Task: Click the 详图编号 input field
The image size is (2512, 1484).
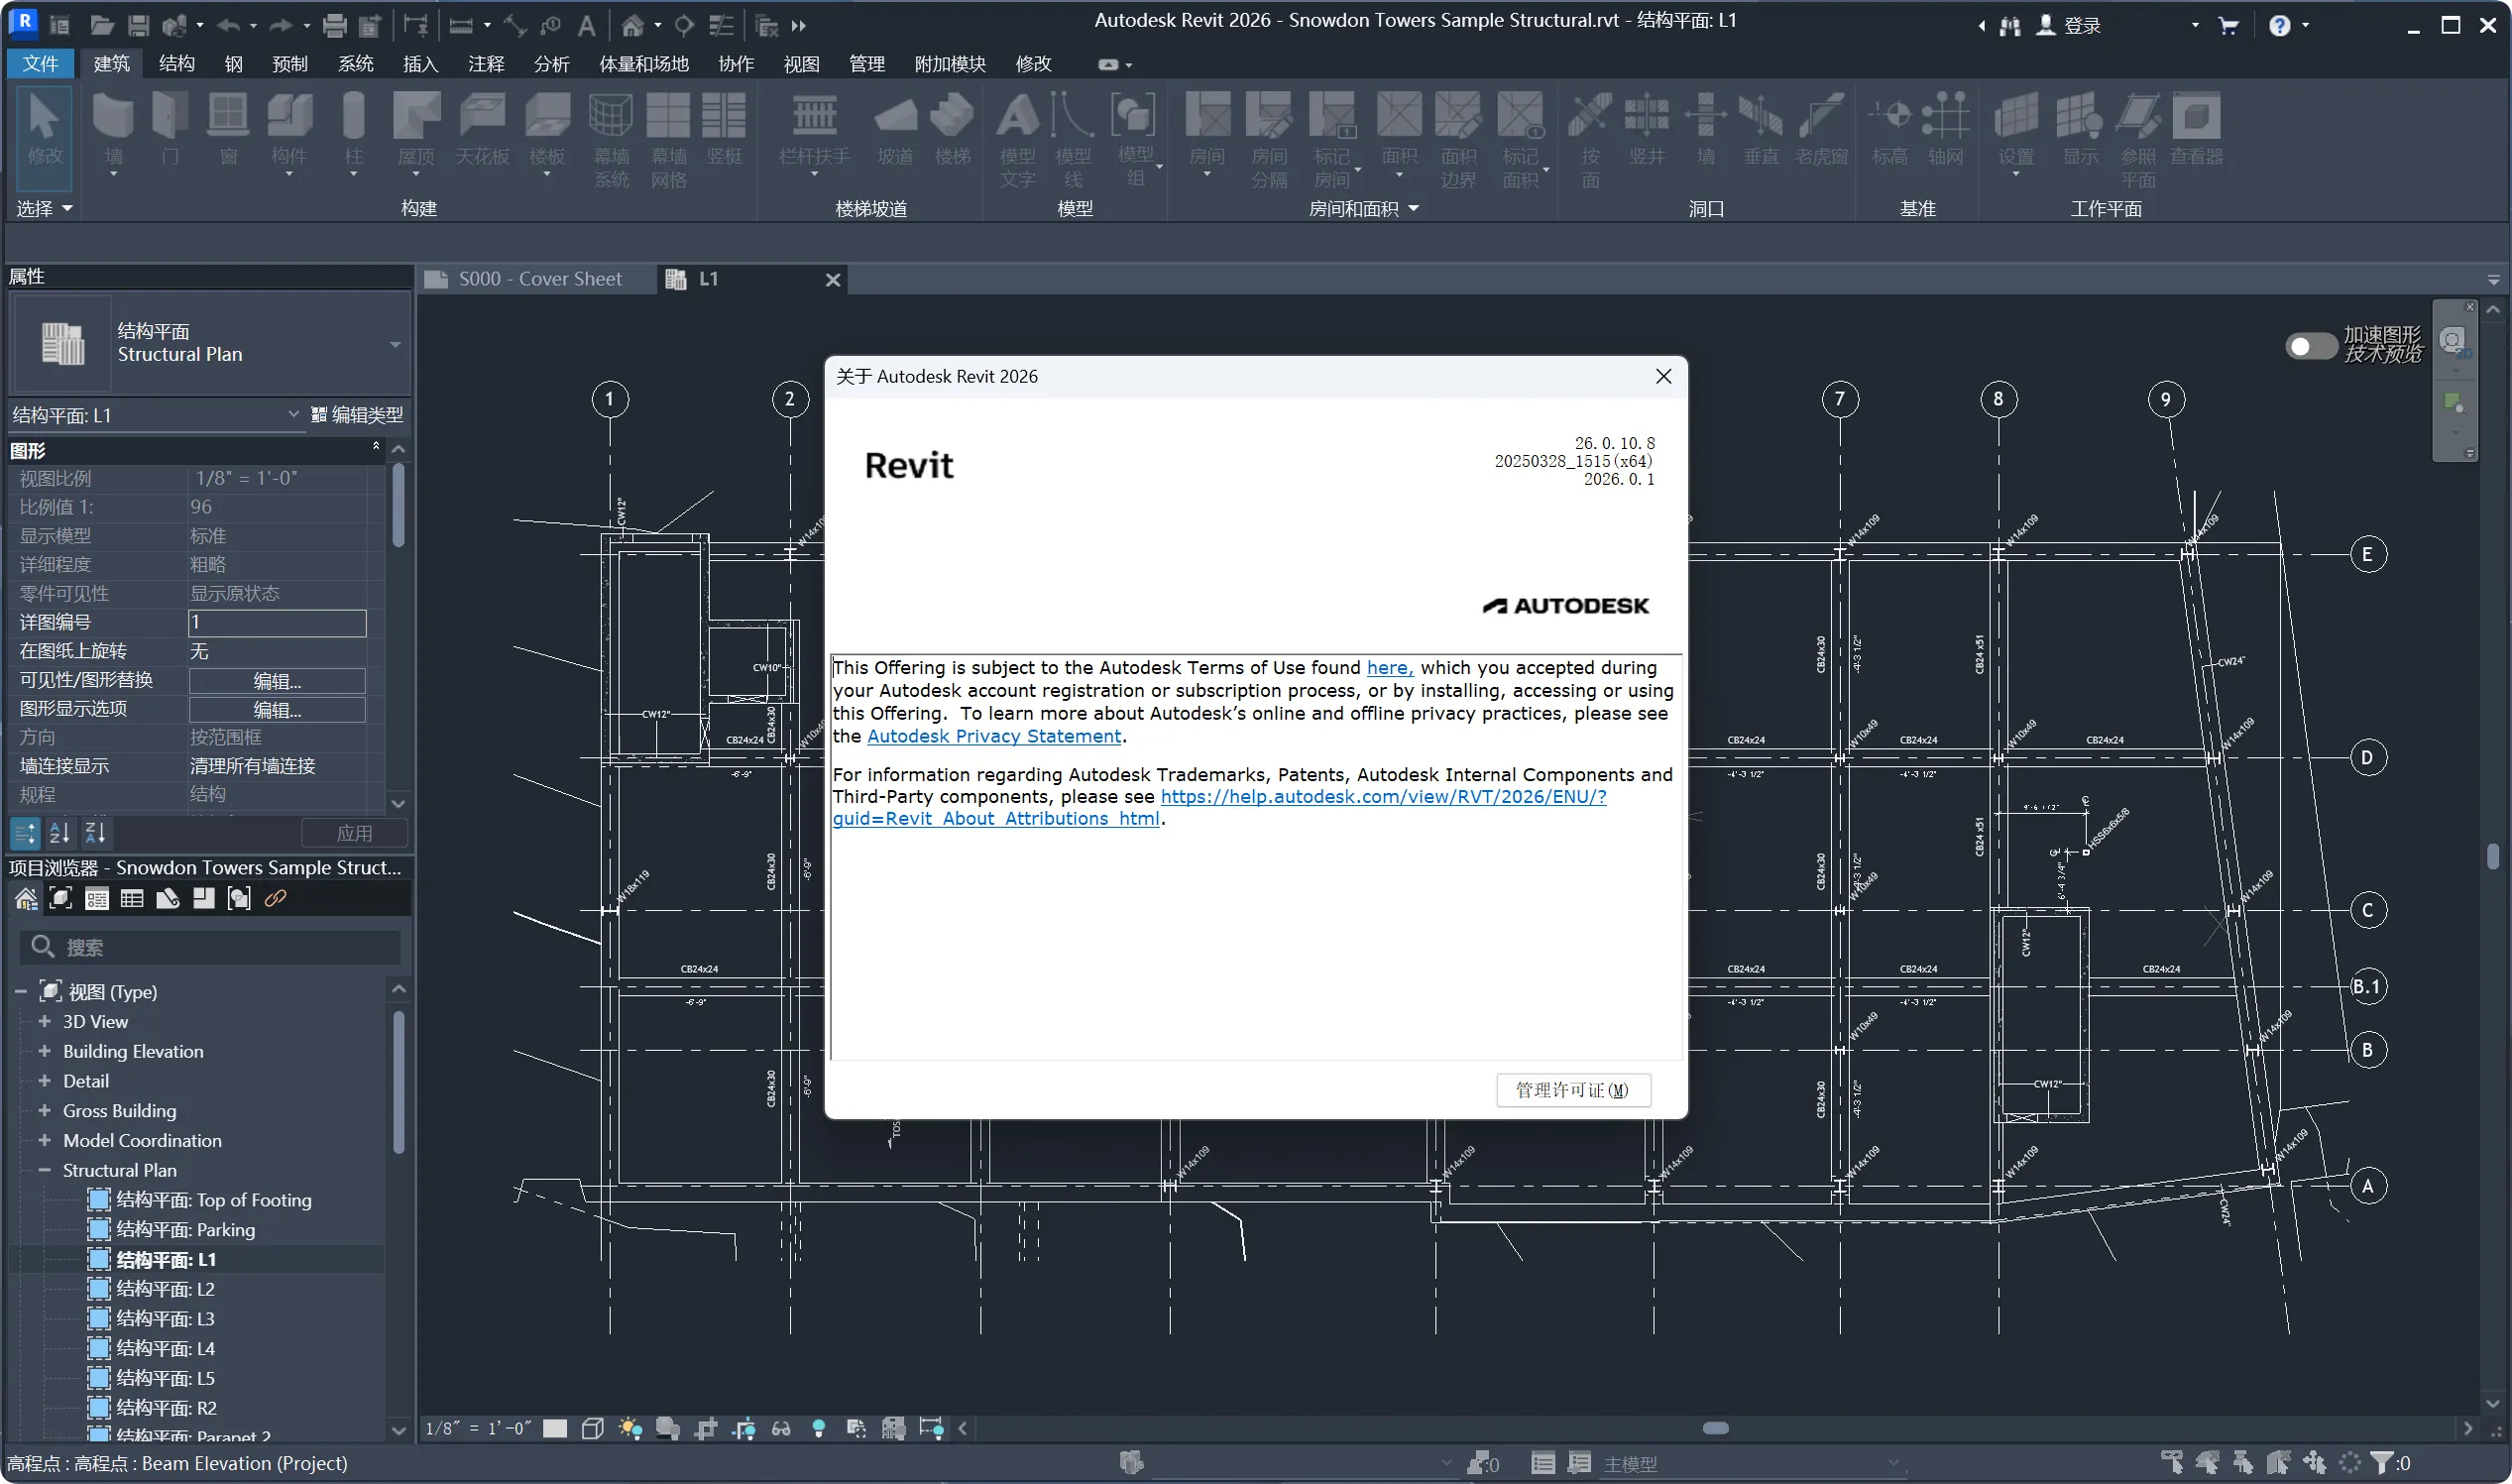Action: point(277,622)
